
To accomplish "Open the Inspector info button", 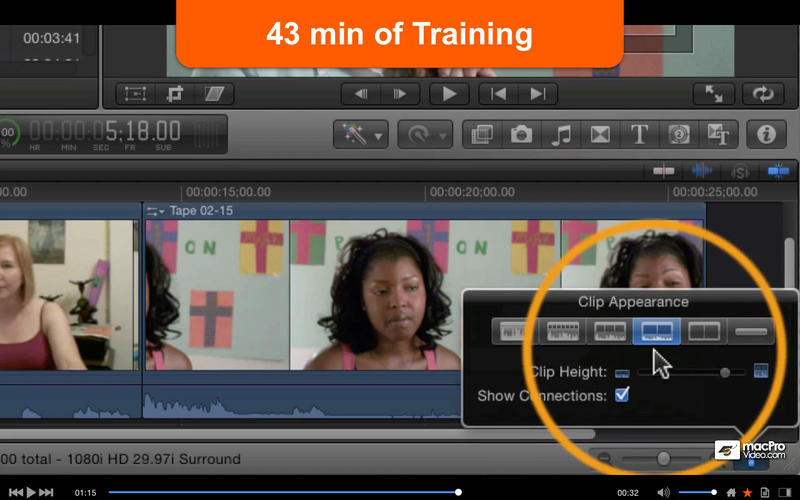I will click(x=767, y=134).
